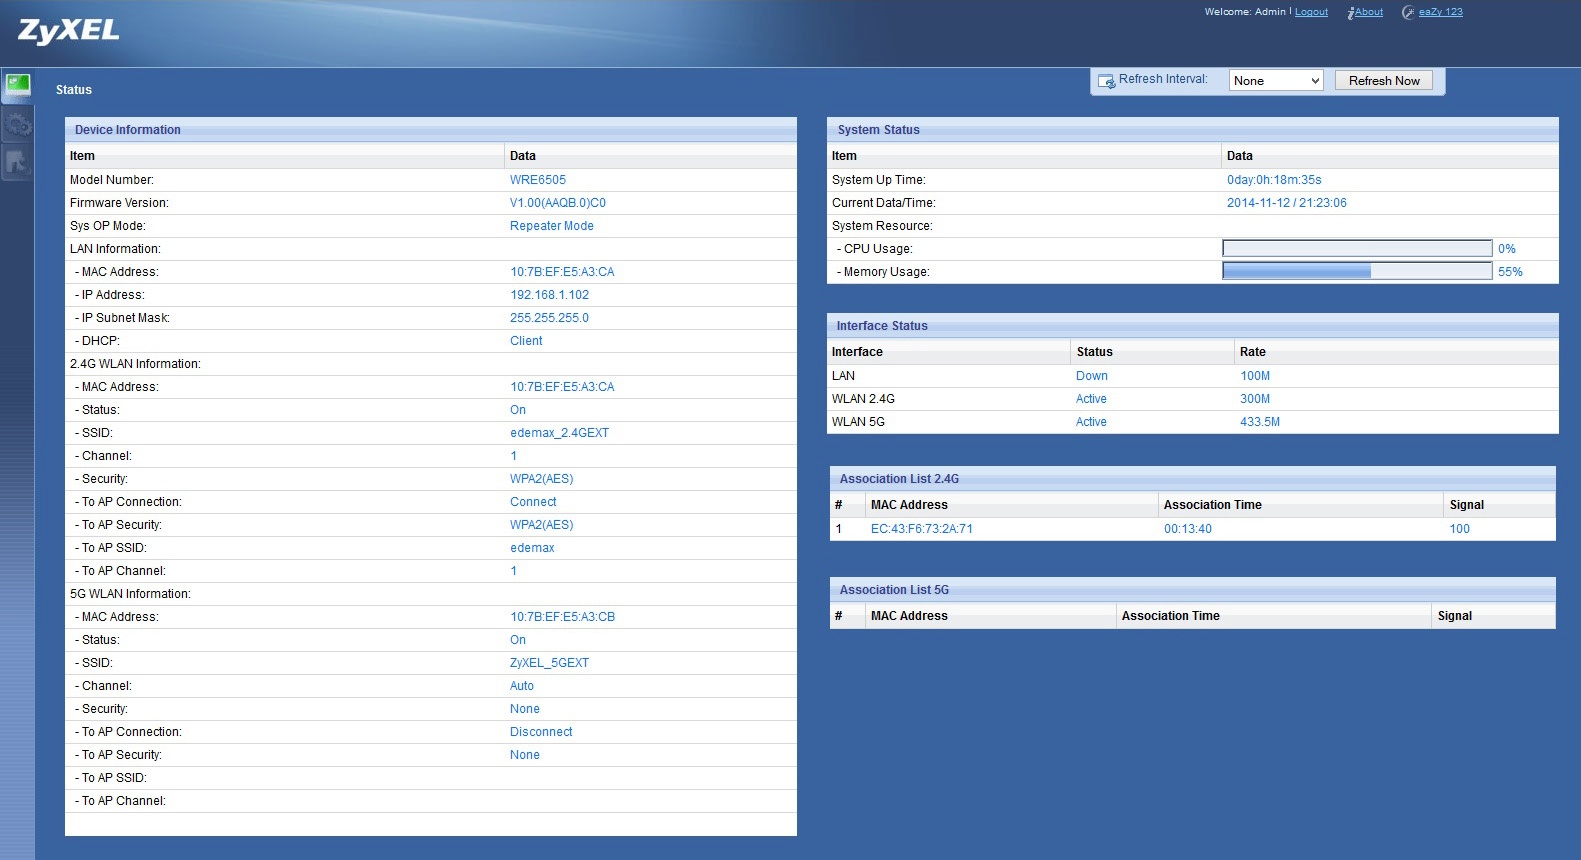Click the Repeater Mode value
This screenshot has height=860, width=1581.
tap(552, 226)
